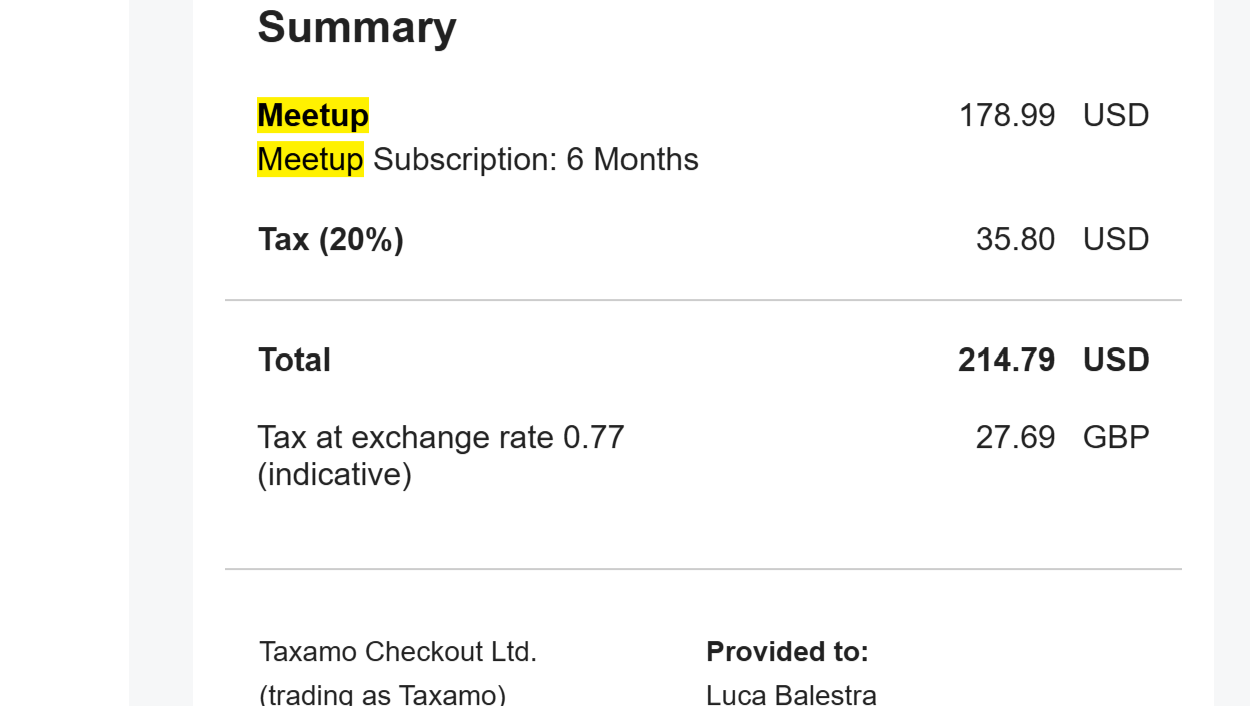This screenshot has width=1250, height=706.
Task: Click the Tax (20%) label
Action: 330,240
